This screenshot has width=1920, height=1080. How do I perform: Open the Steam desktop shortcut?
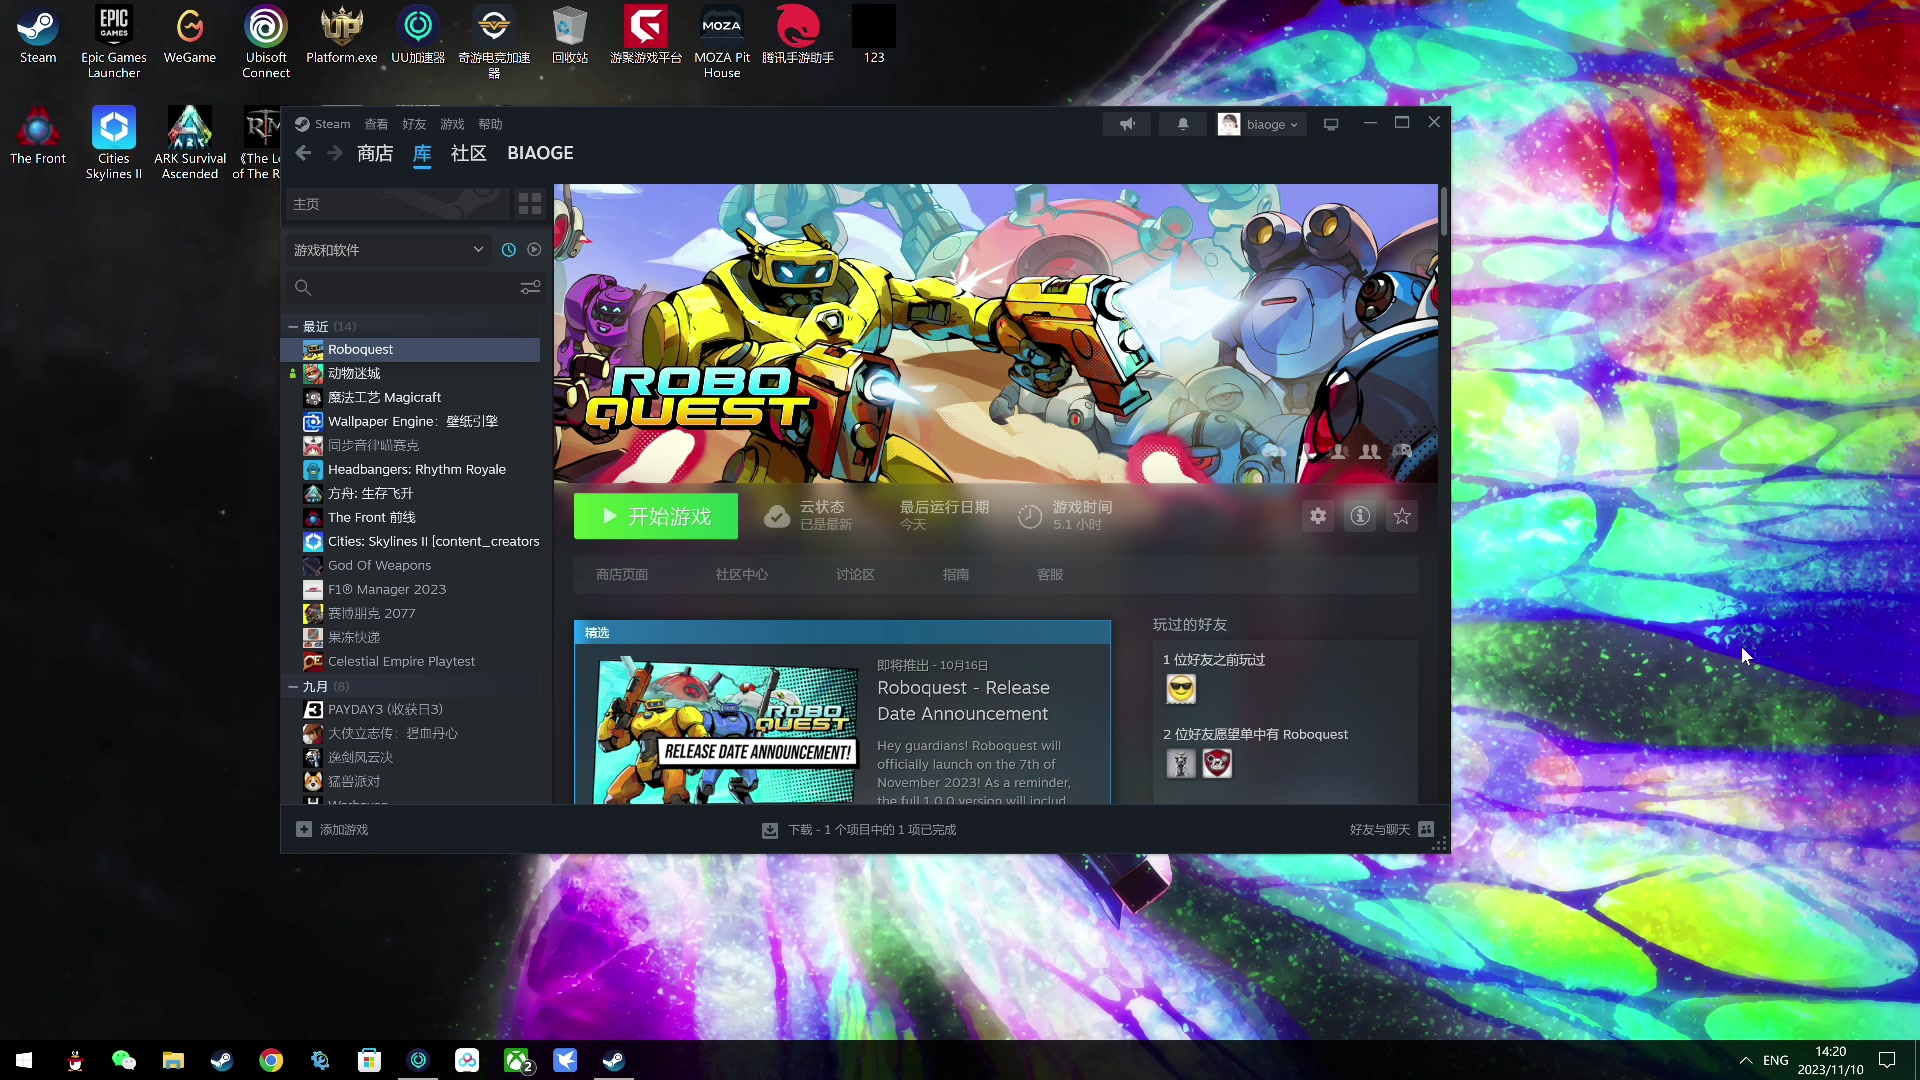(x=38, y=36)
